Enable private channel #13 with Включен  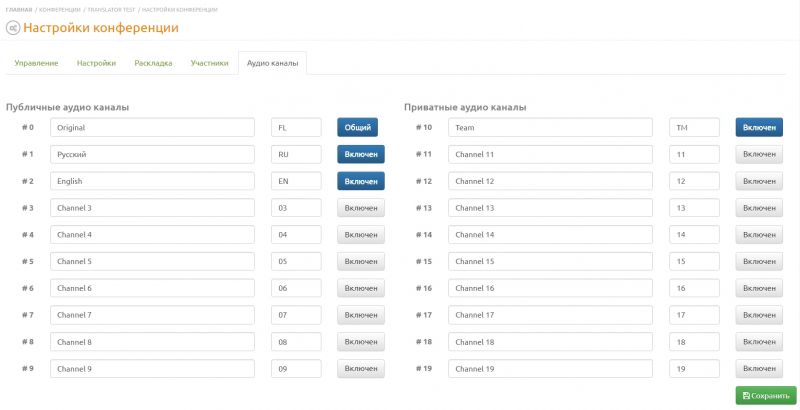tap(759, 208)
